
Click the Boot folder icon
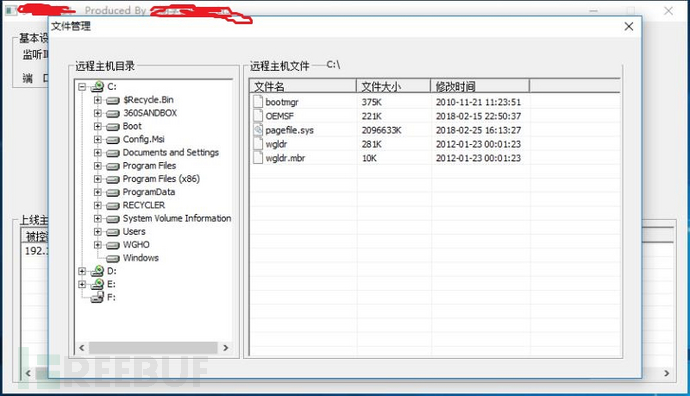[x=113, y=127]
